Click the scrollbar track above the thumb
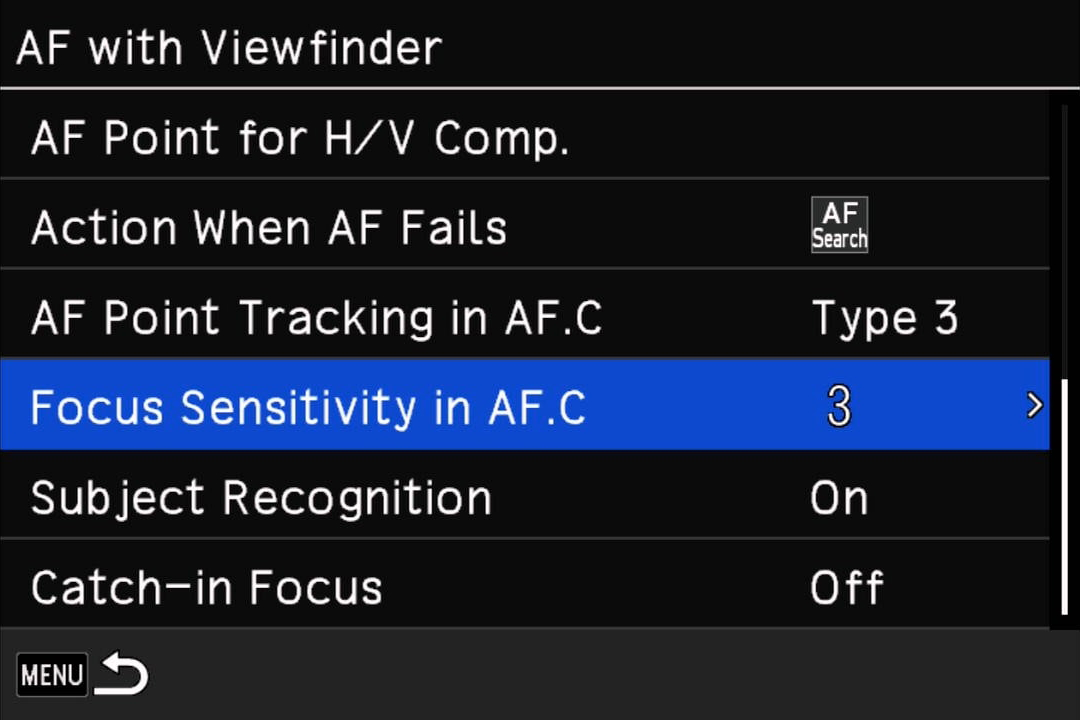1080x720 pixels. tap(1065, 241)
